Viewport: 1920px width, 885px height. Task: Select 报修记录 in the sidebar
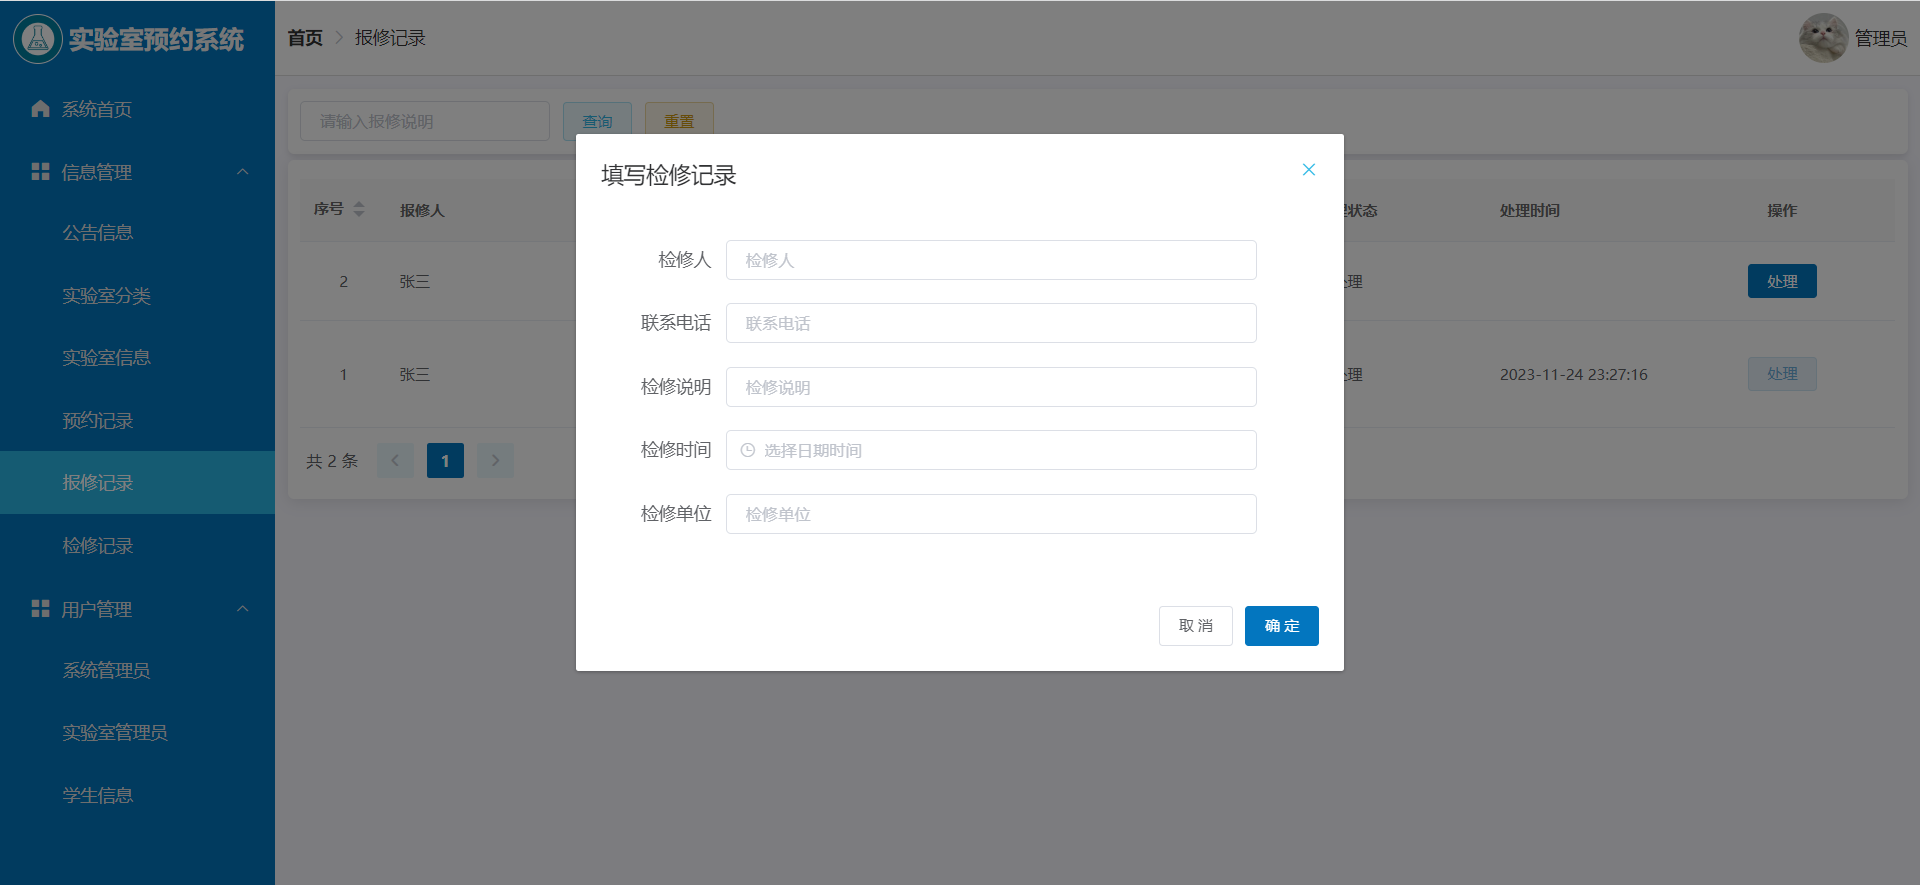point(137,483)
